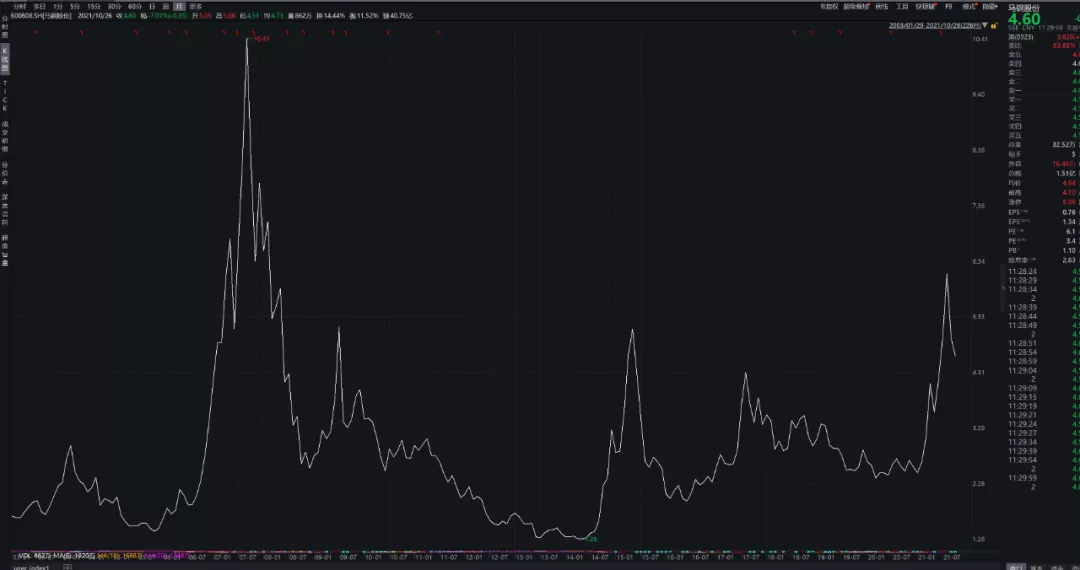Select the 5分 interval
Viewport: 1080px width, 570px height.
point(75,6)
